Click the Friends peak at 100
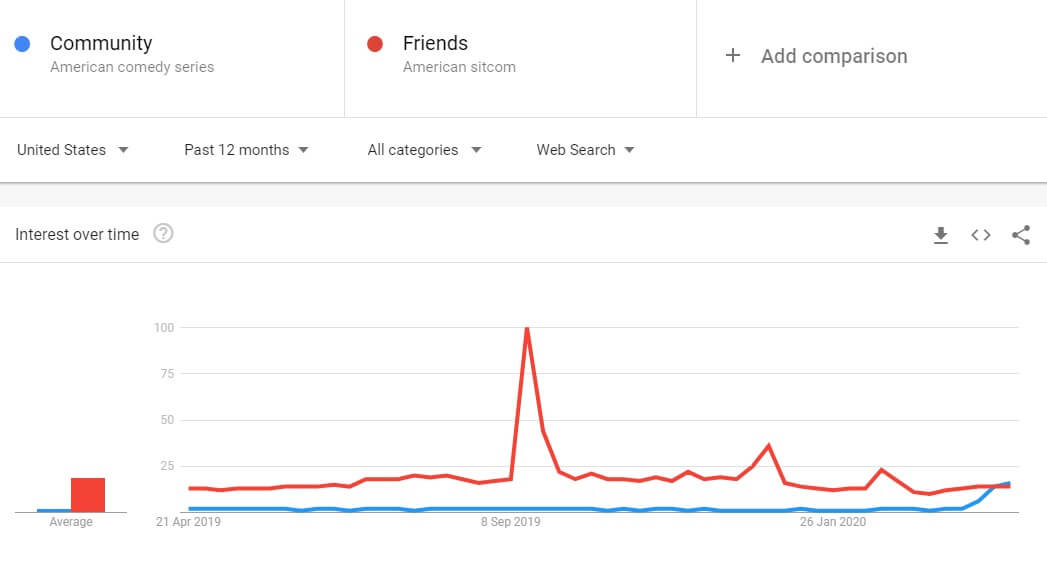Image resolution: width=1047 pixels, height=585 pixels. click(x=526, y=329)
